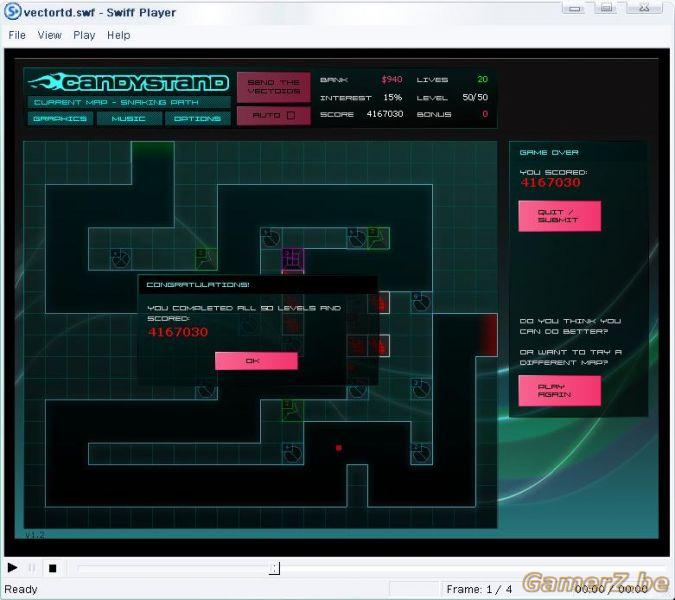675x600 pixels.
Task: Open the Help menu
Action: point(118,35)
